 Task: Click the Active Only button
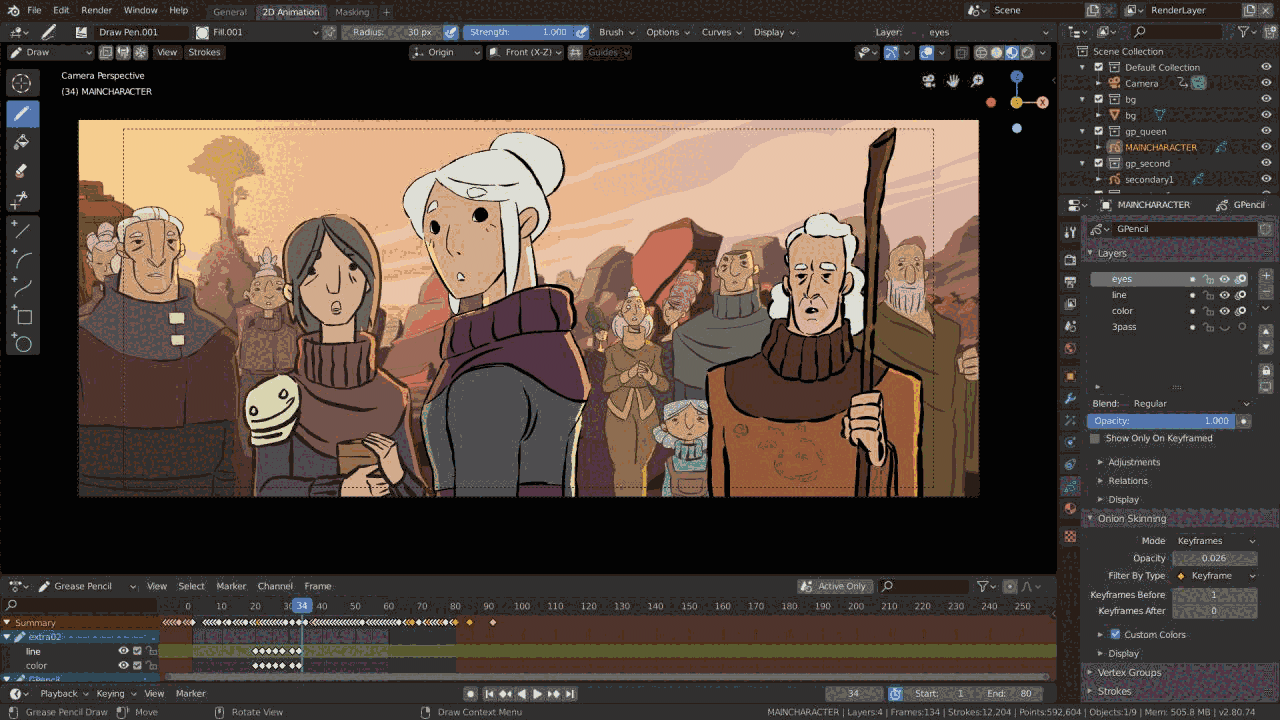click(x=833, y=586)
